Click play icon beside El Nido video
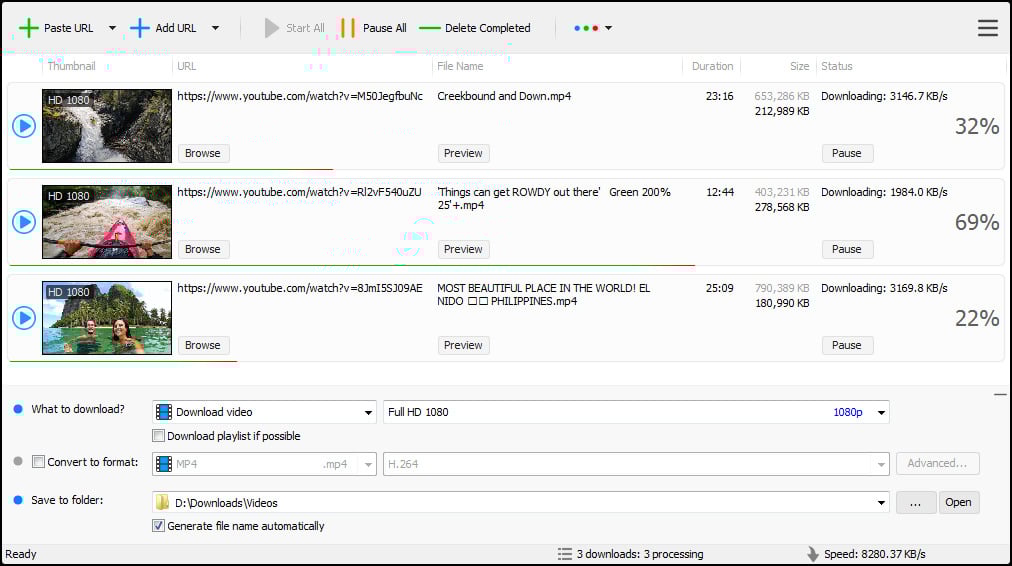This screenshot has height=566, width=1012. 24,318
